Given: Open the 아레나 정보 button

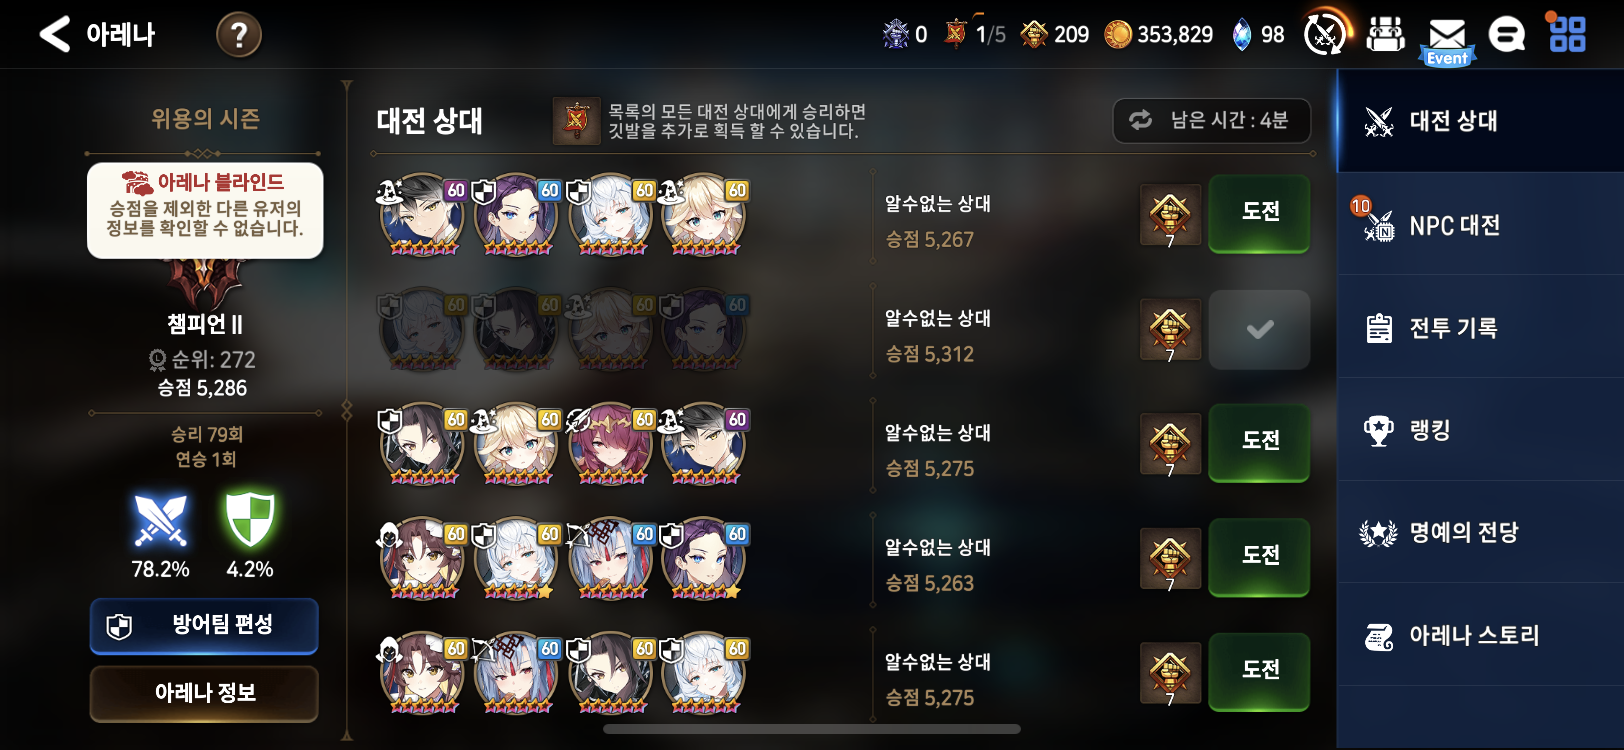Looking at the screenshot, I should (204, 693).
